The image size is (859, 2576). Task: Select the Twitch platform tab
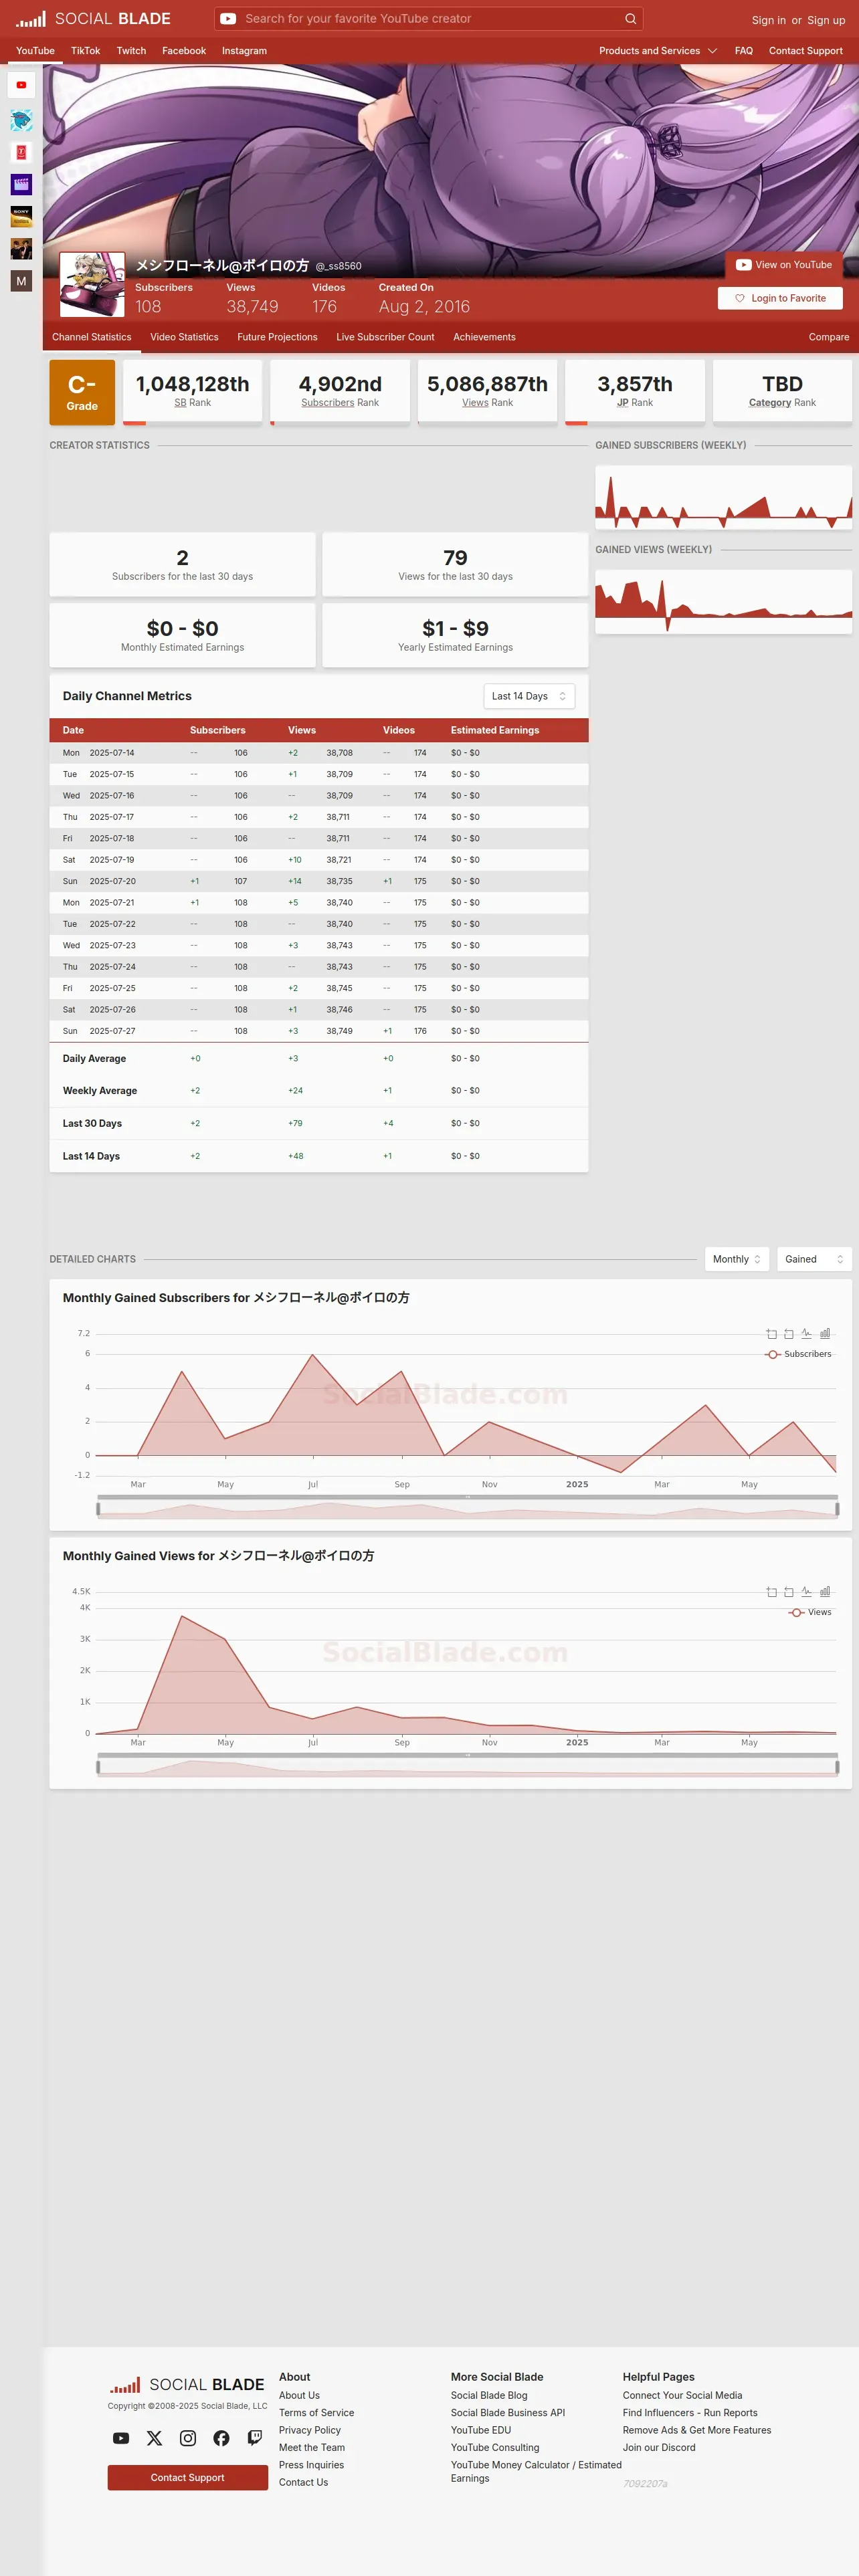tap(131, 51)
